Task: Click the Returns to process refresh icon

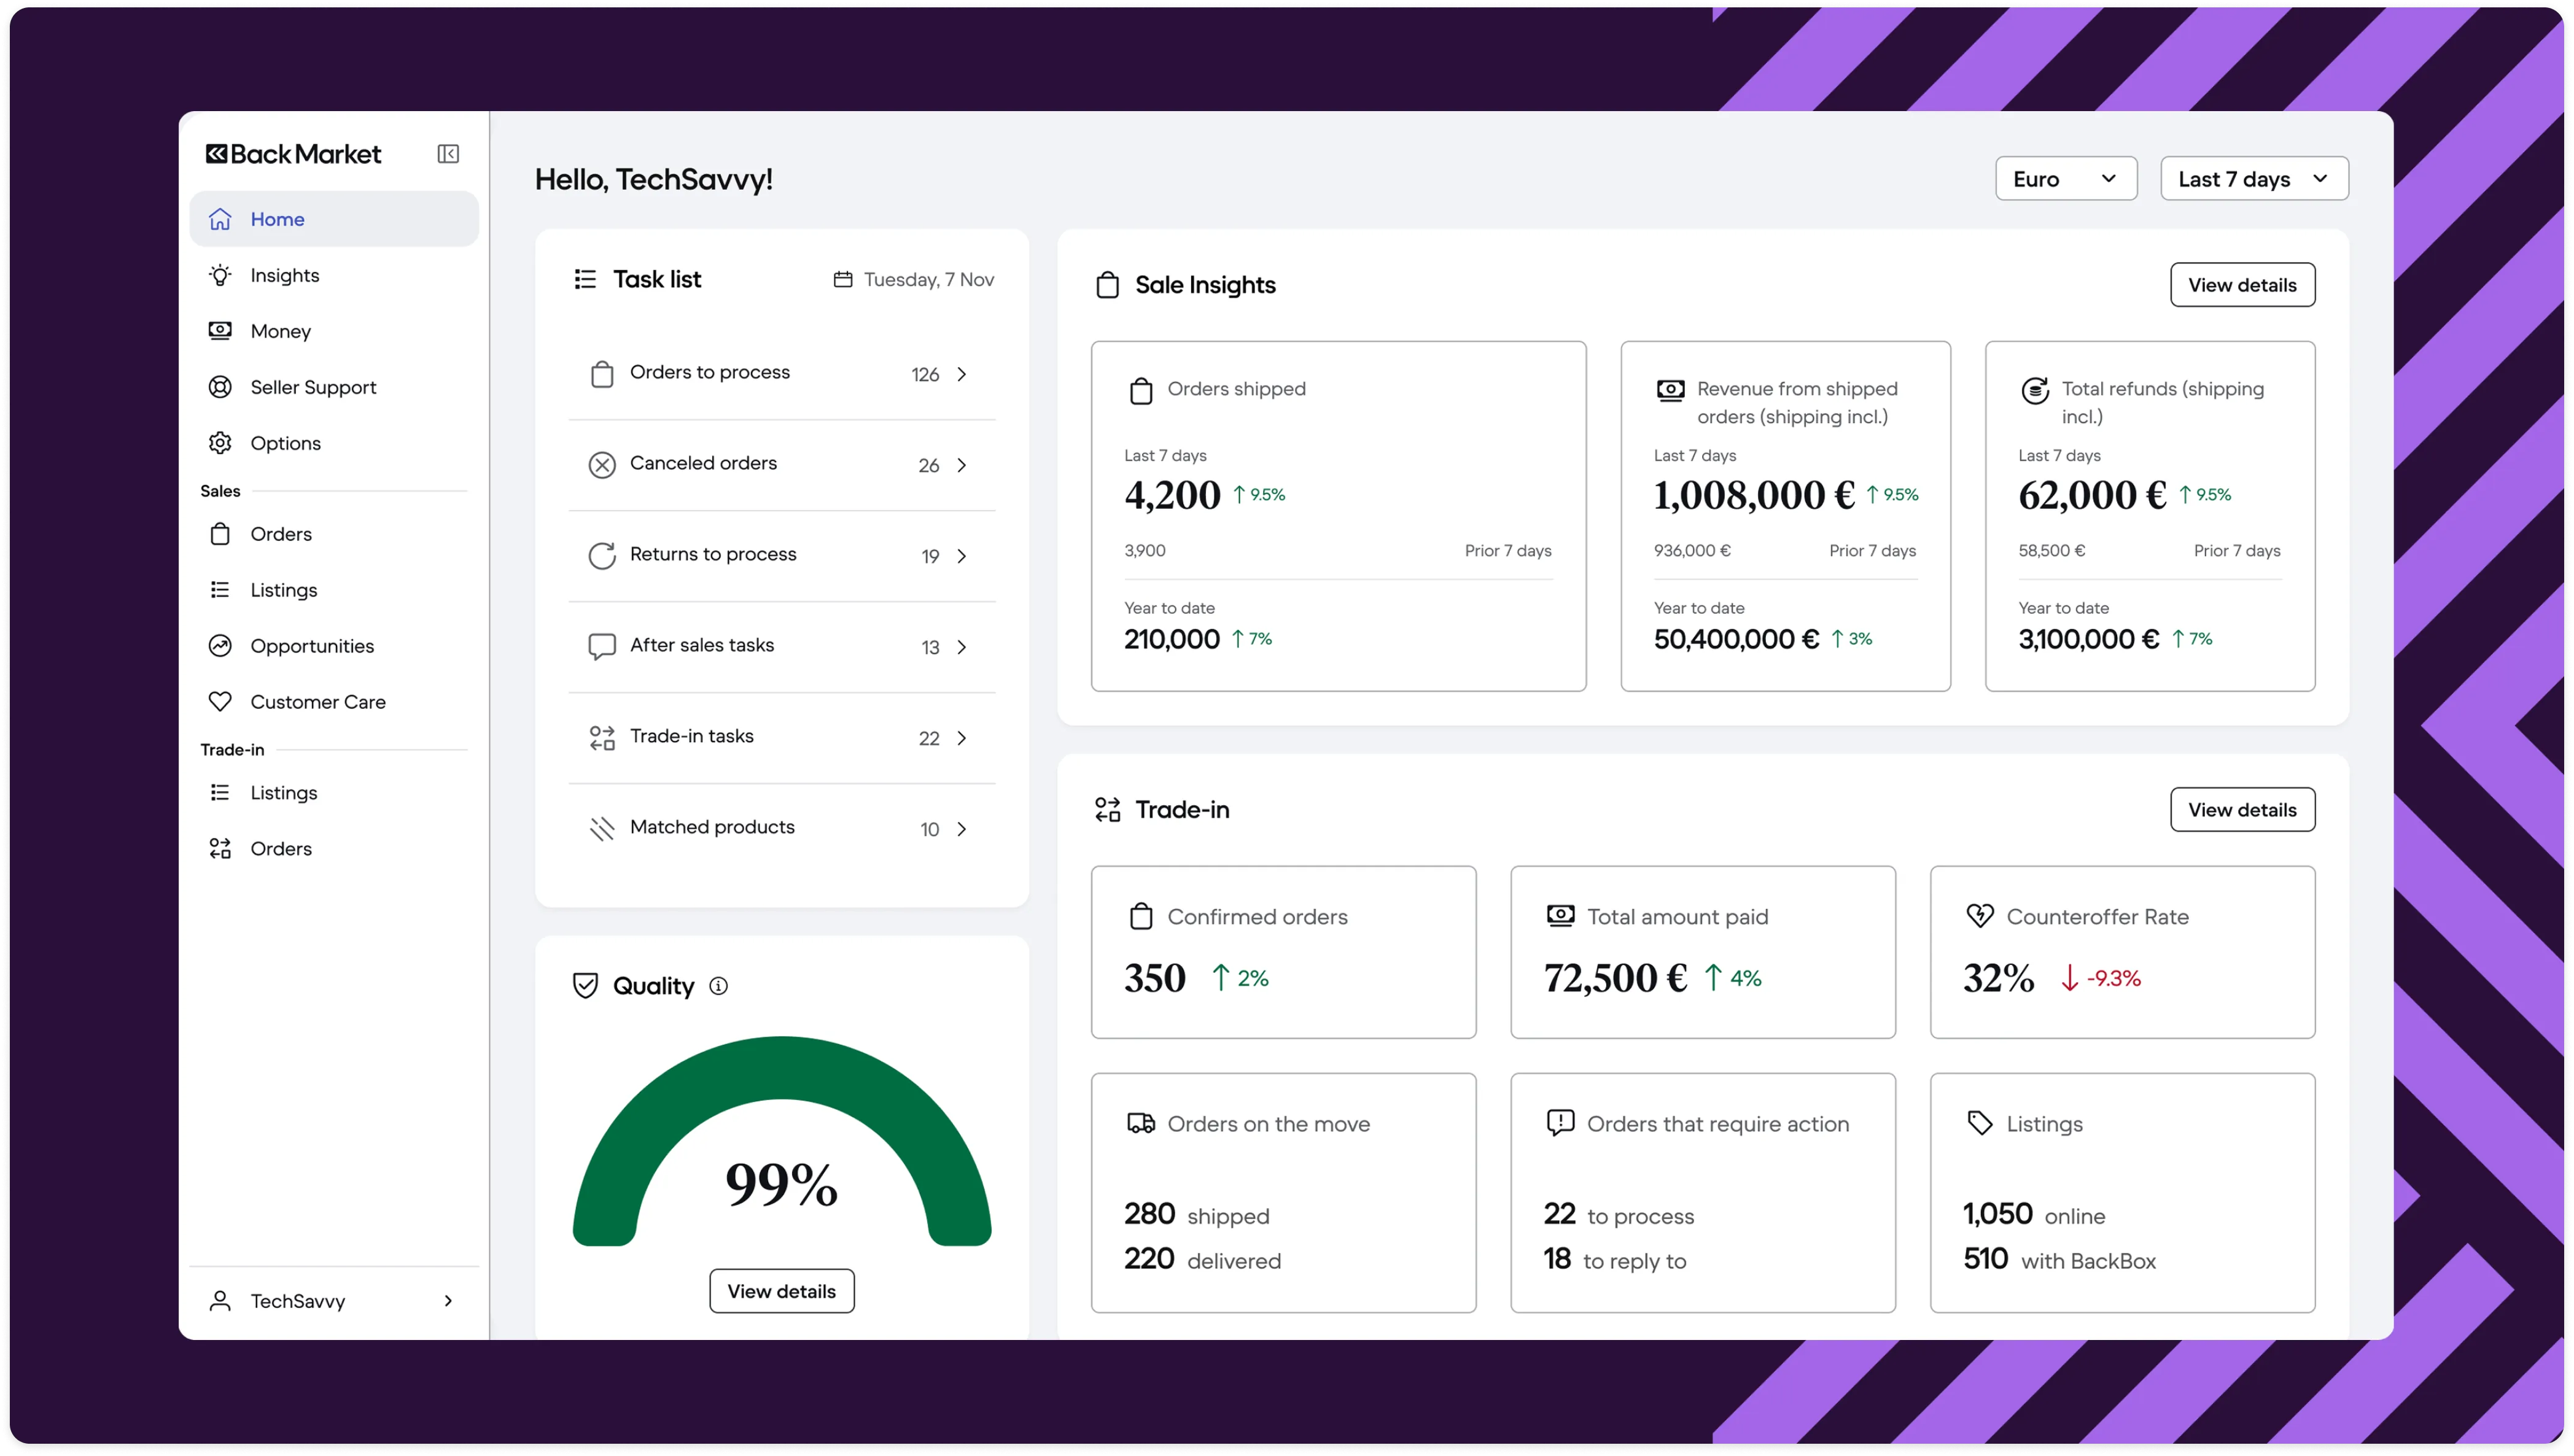Action: pos(602,556)
